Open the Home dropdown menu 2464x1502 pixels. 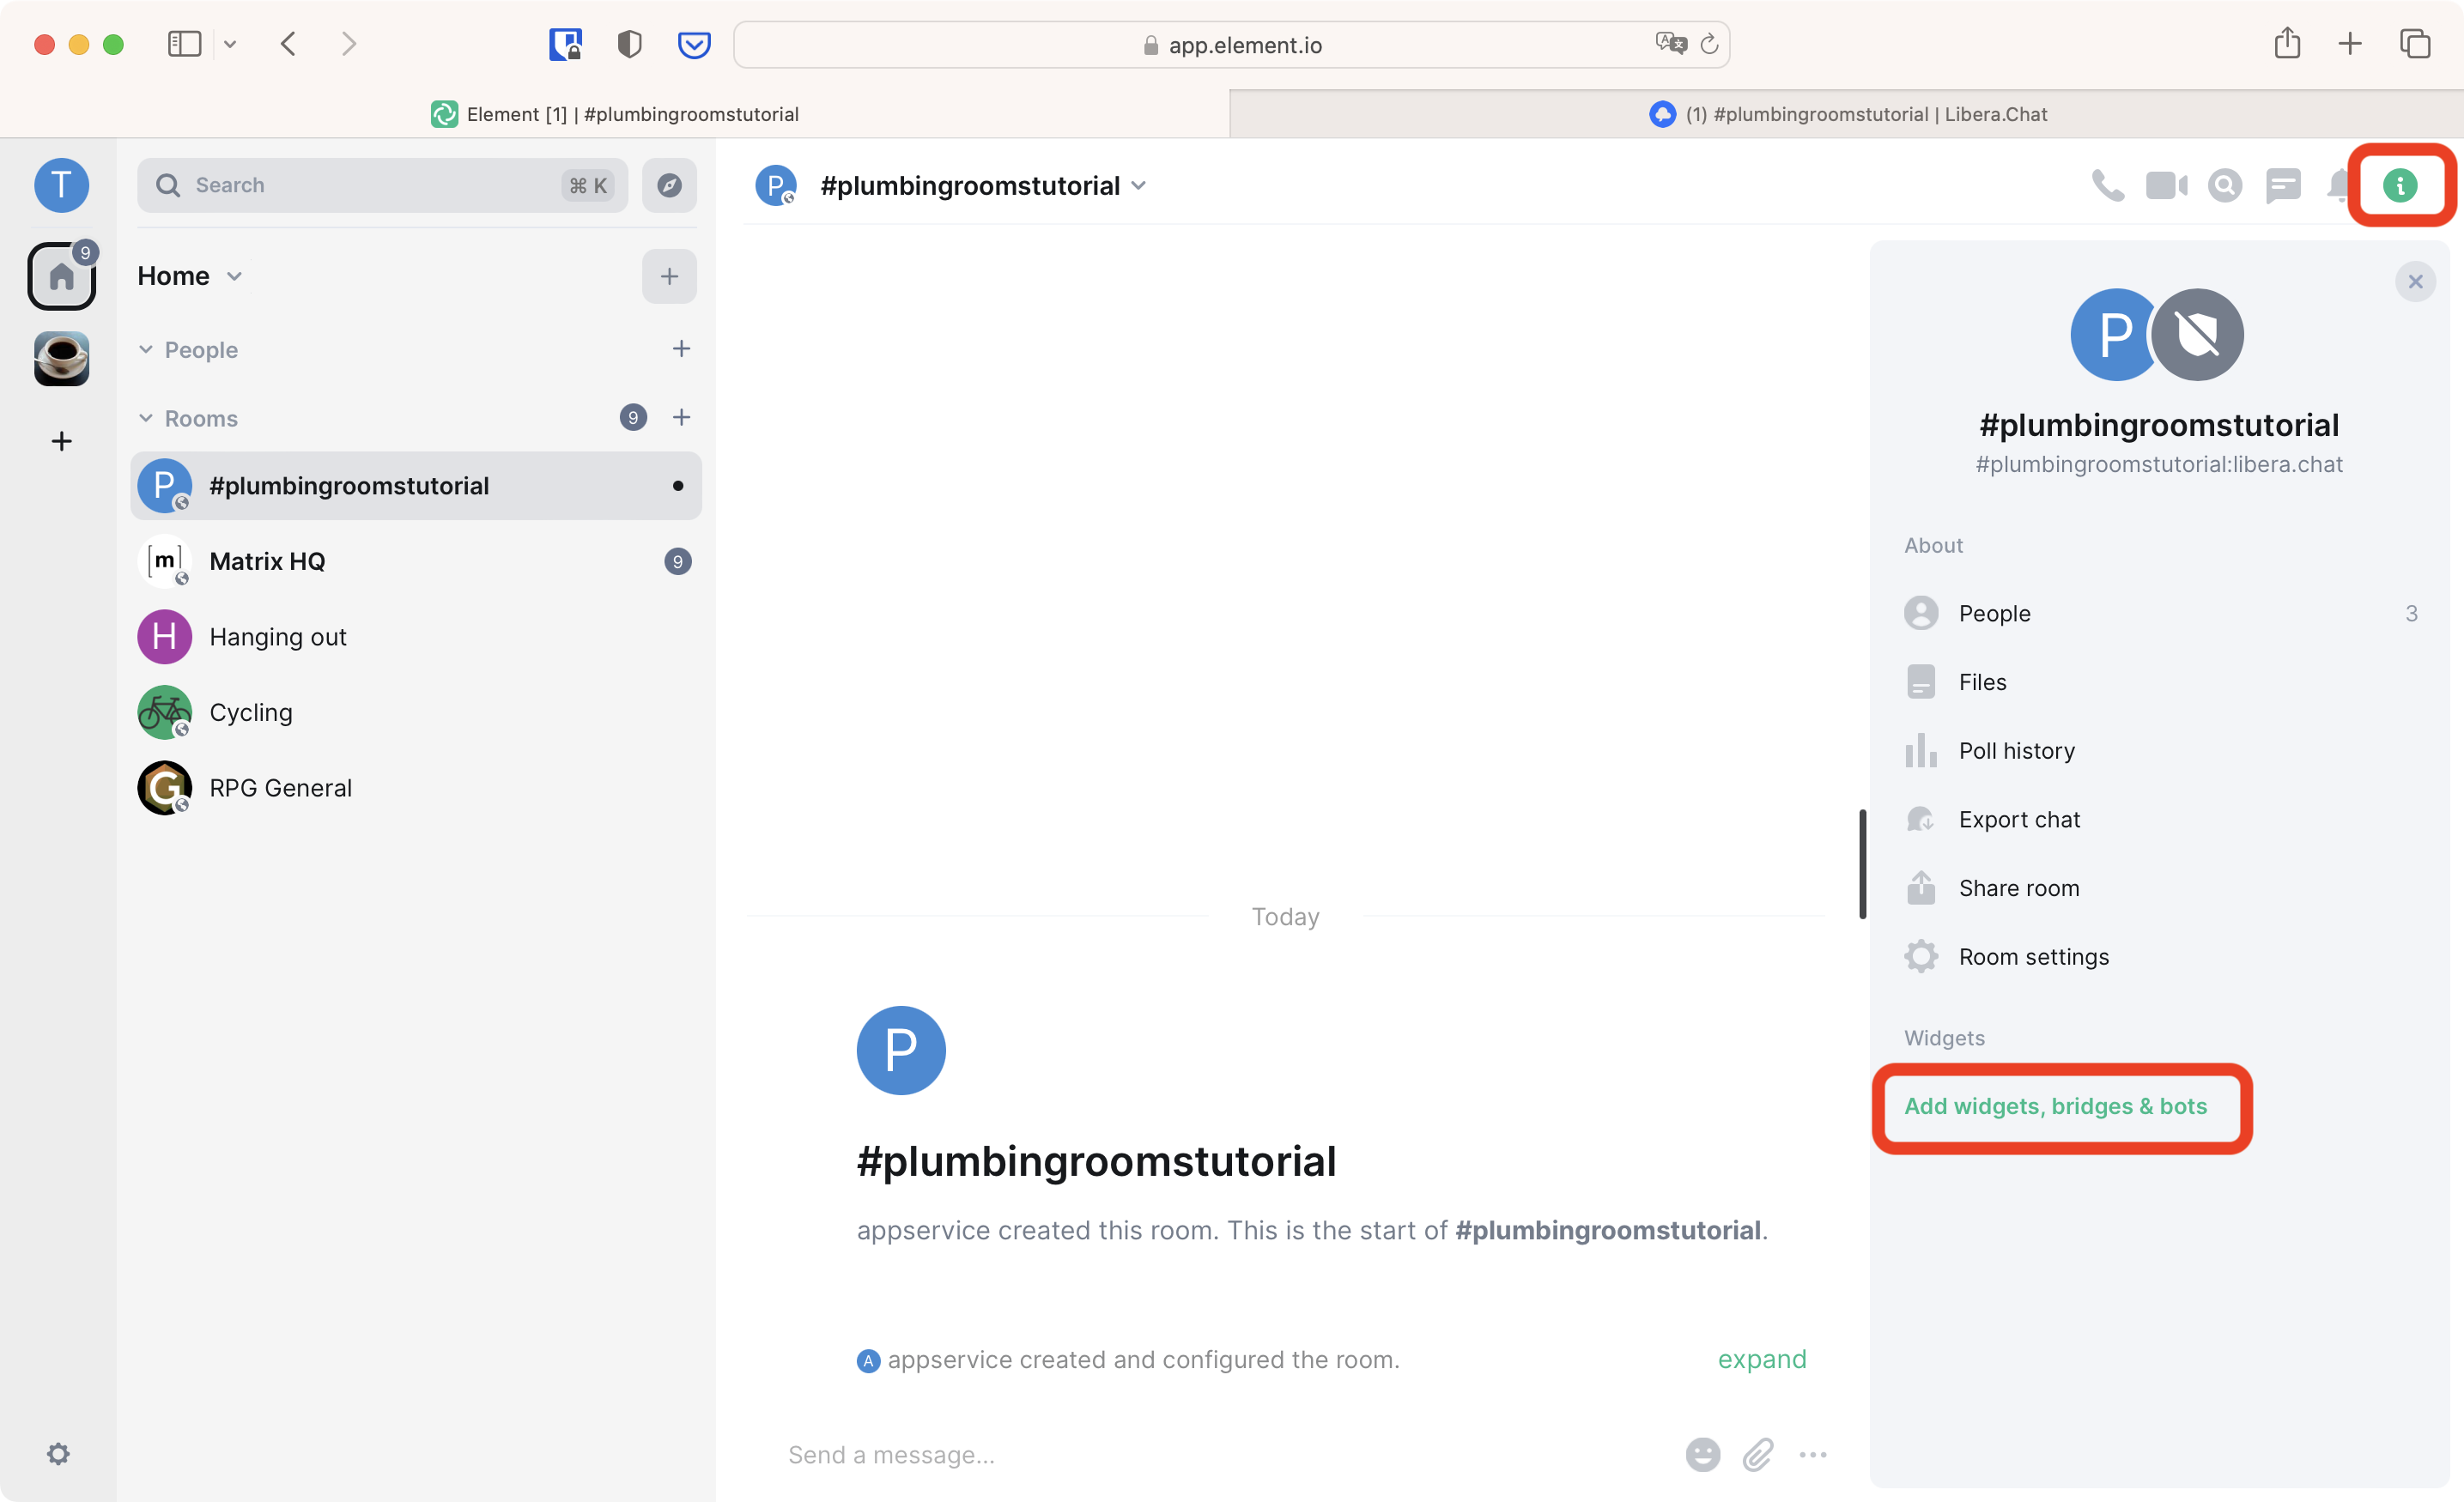(x=234, y=277)
